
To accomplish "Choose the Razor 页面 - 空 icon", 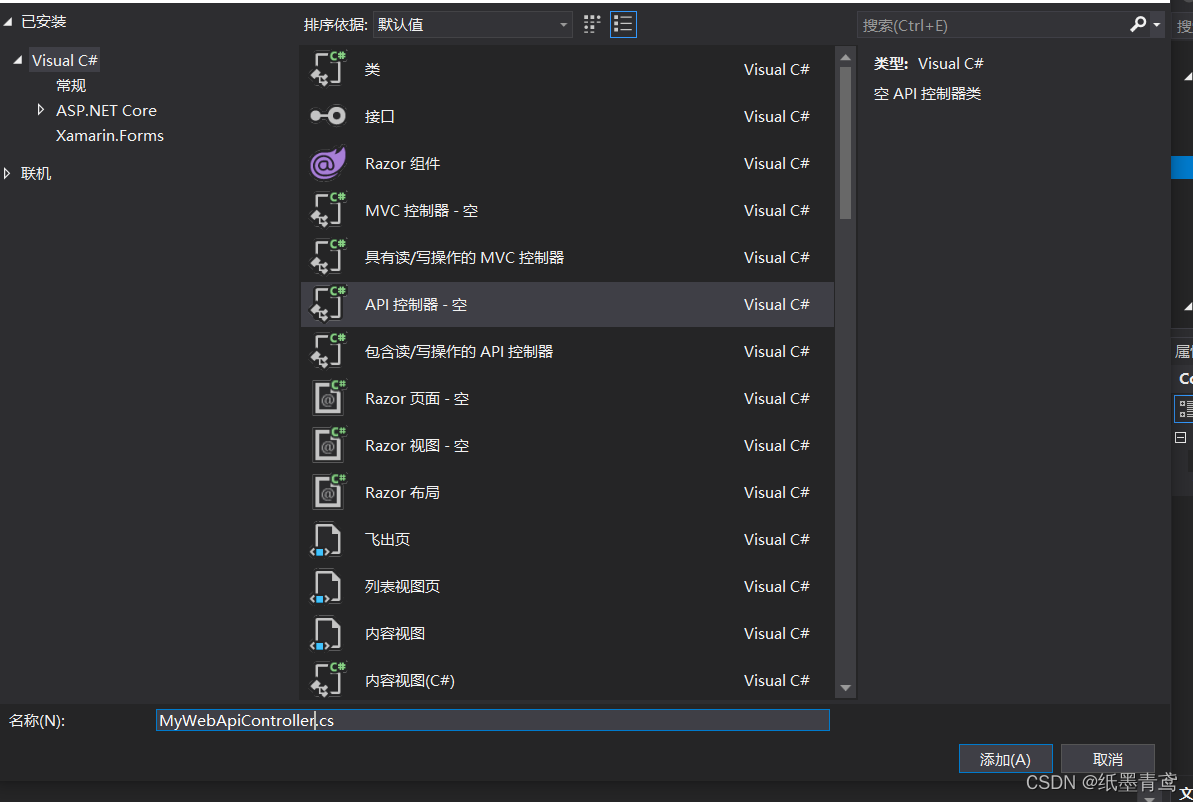I will click(x=328, y=398).
